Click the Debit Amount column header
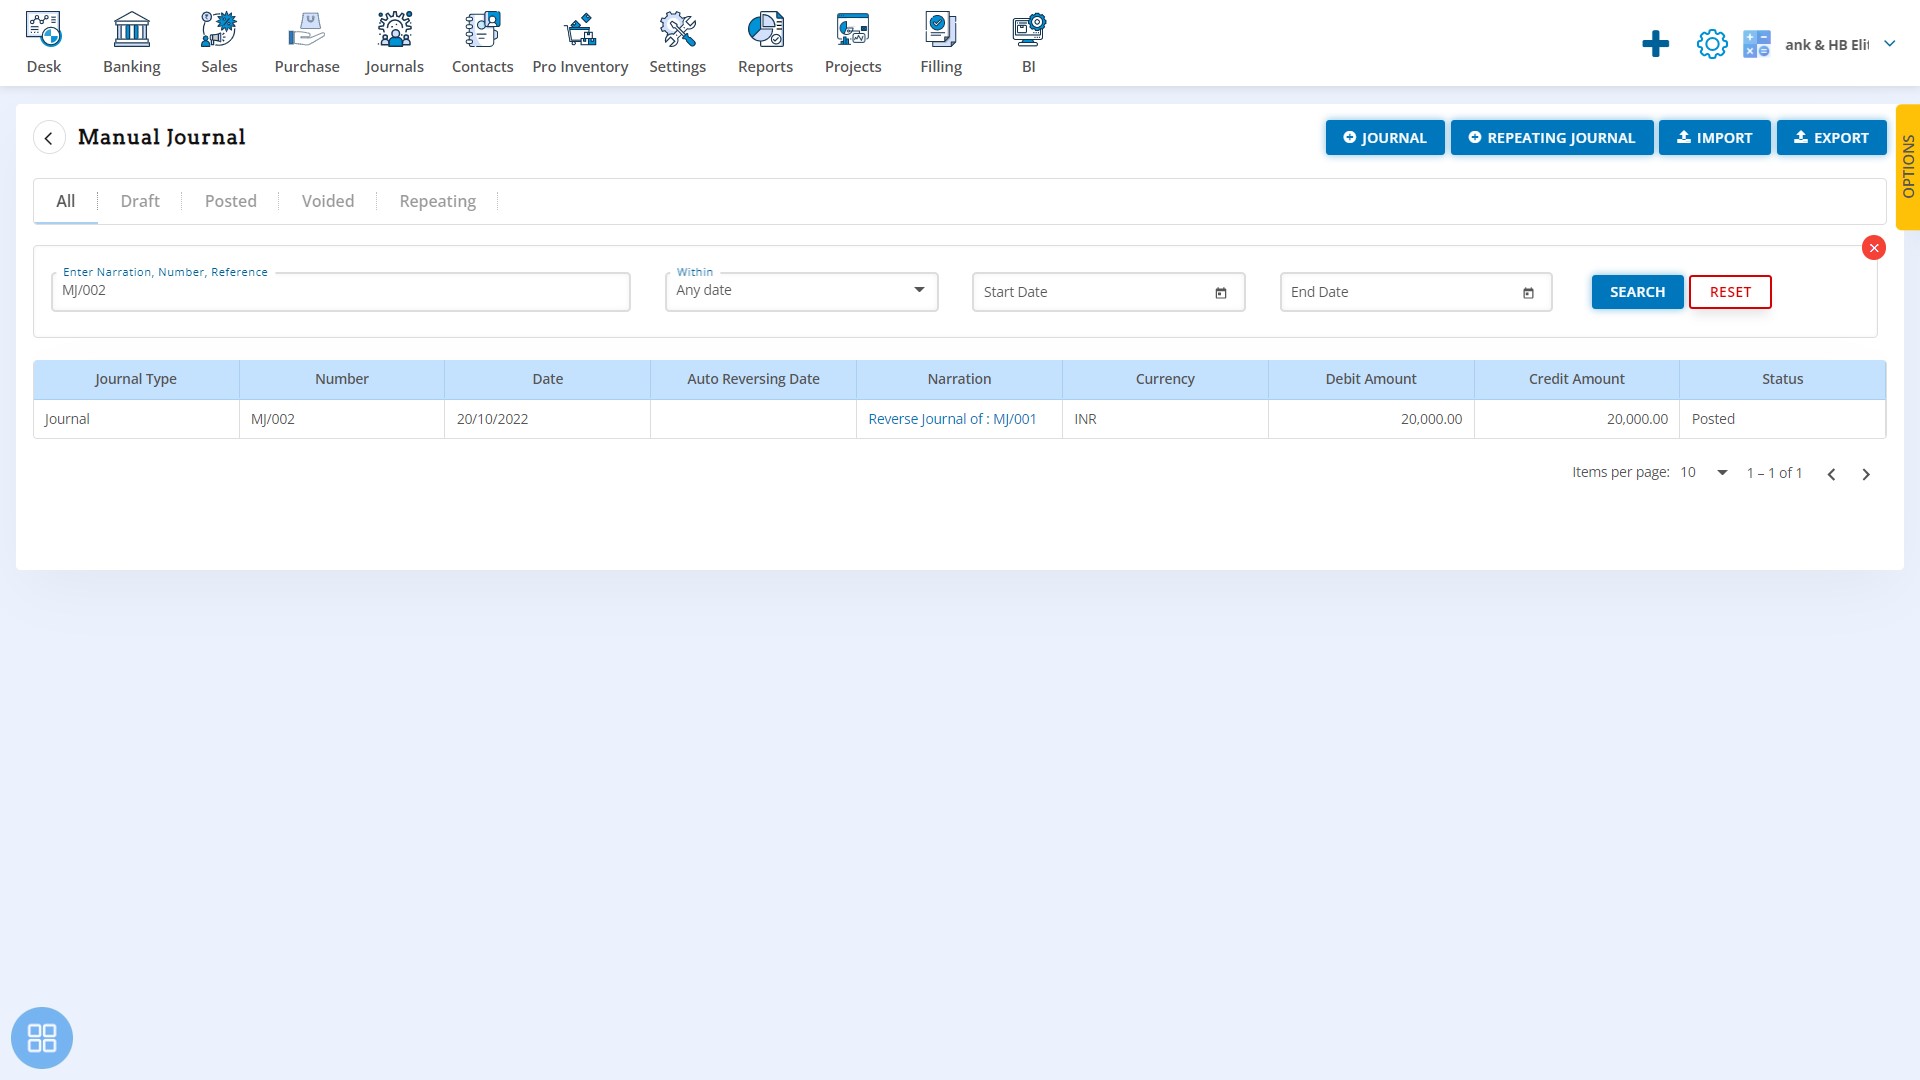The height and width of the screenshot is (1080, 1920). (x=1371, y=379)
